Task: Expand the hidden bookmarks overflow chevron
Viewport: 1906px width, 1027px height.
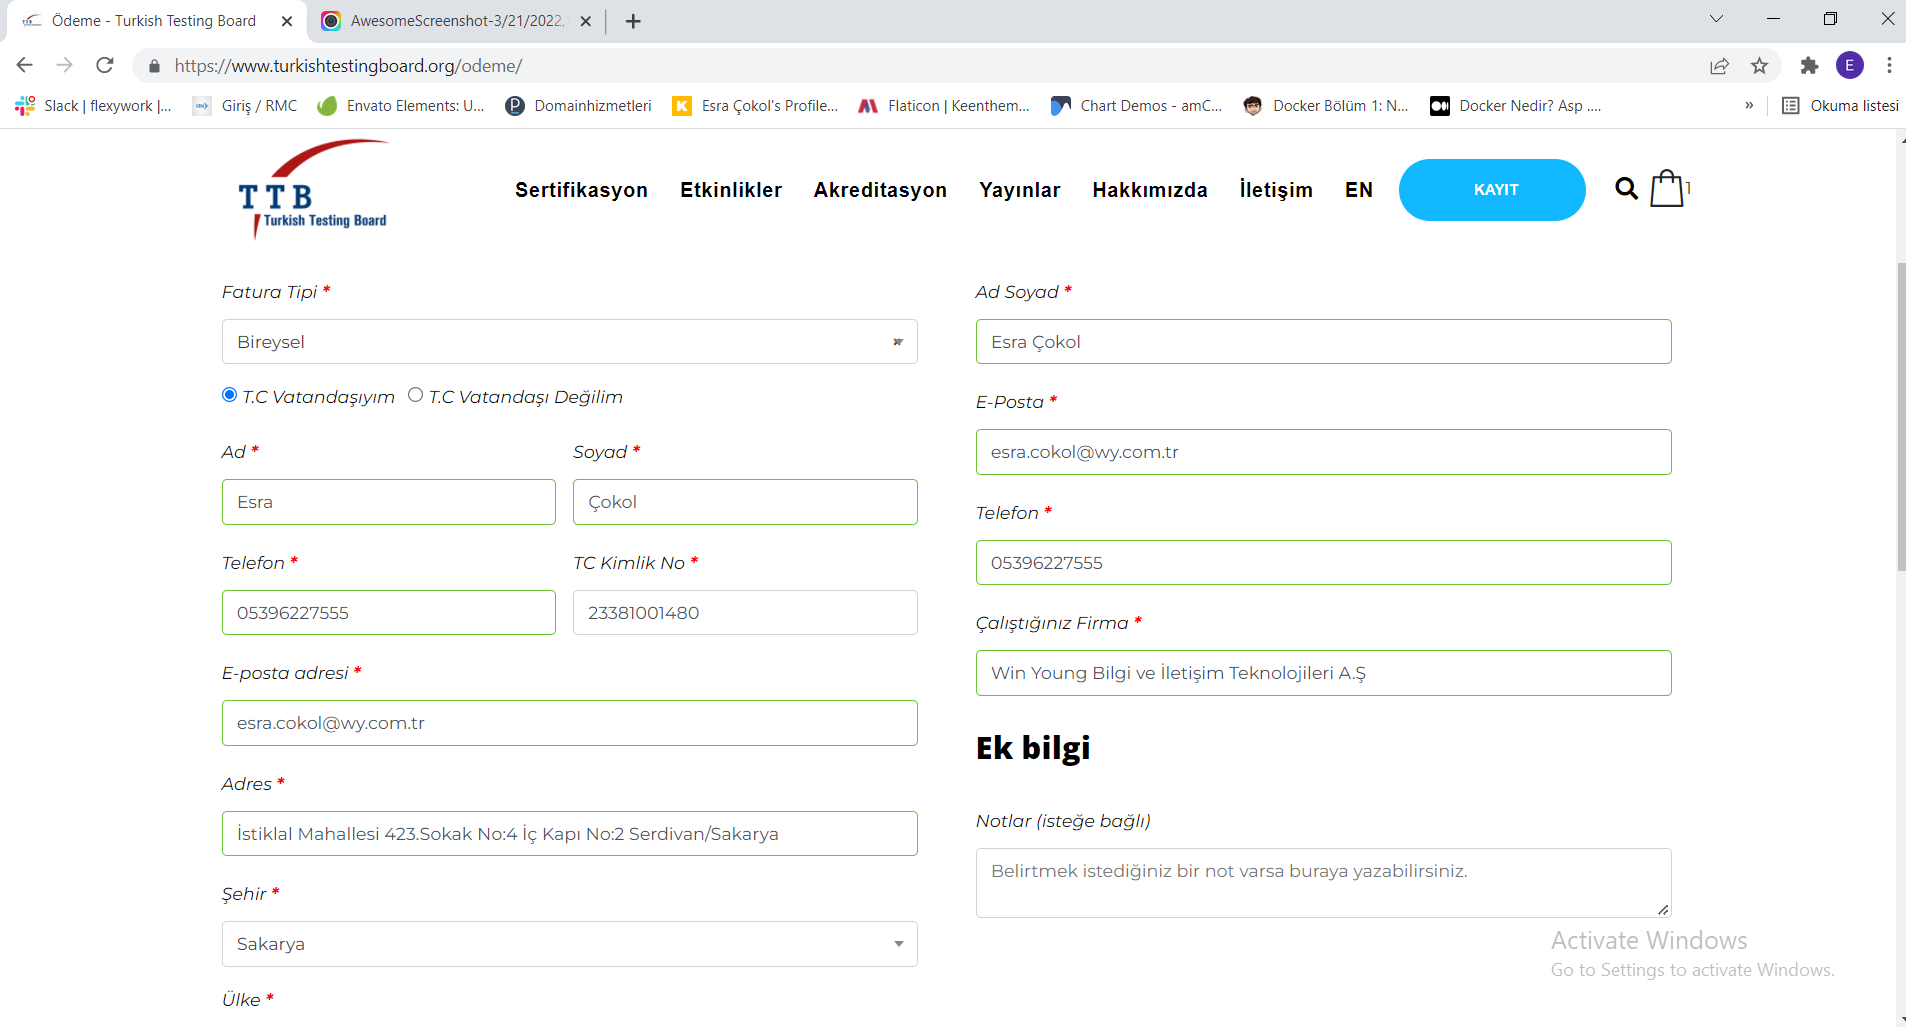Action: pyautogui.click(x=1749, y=106)
